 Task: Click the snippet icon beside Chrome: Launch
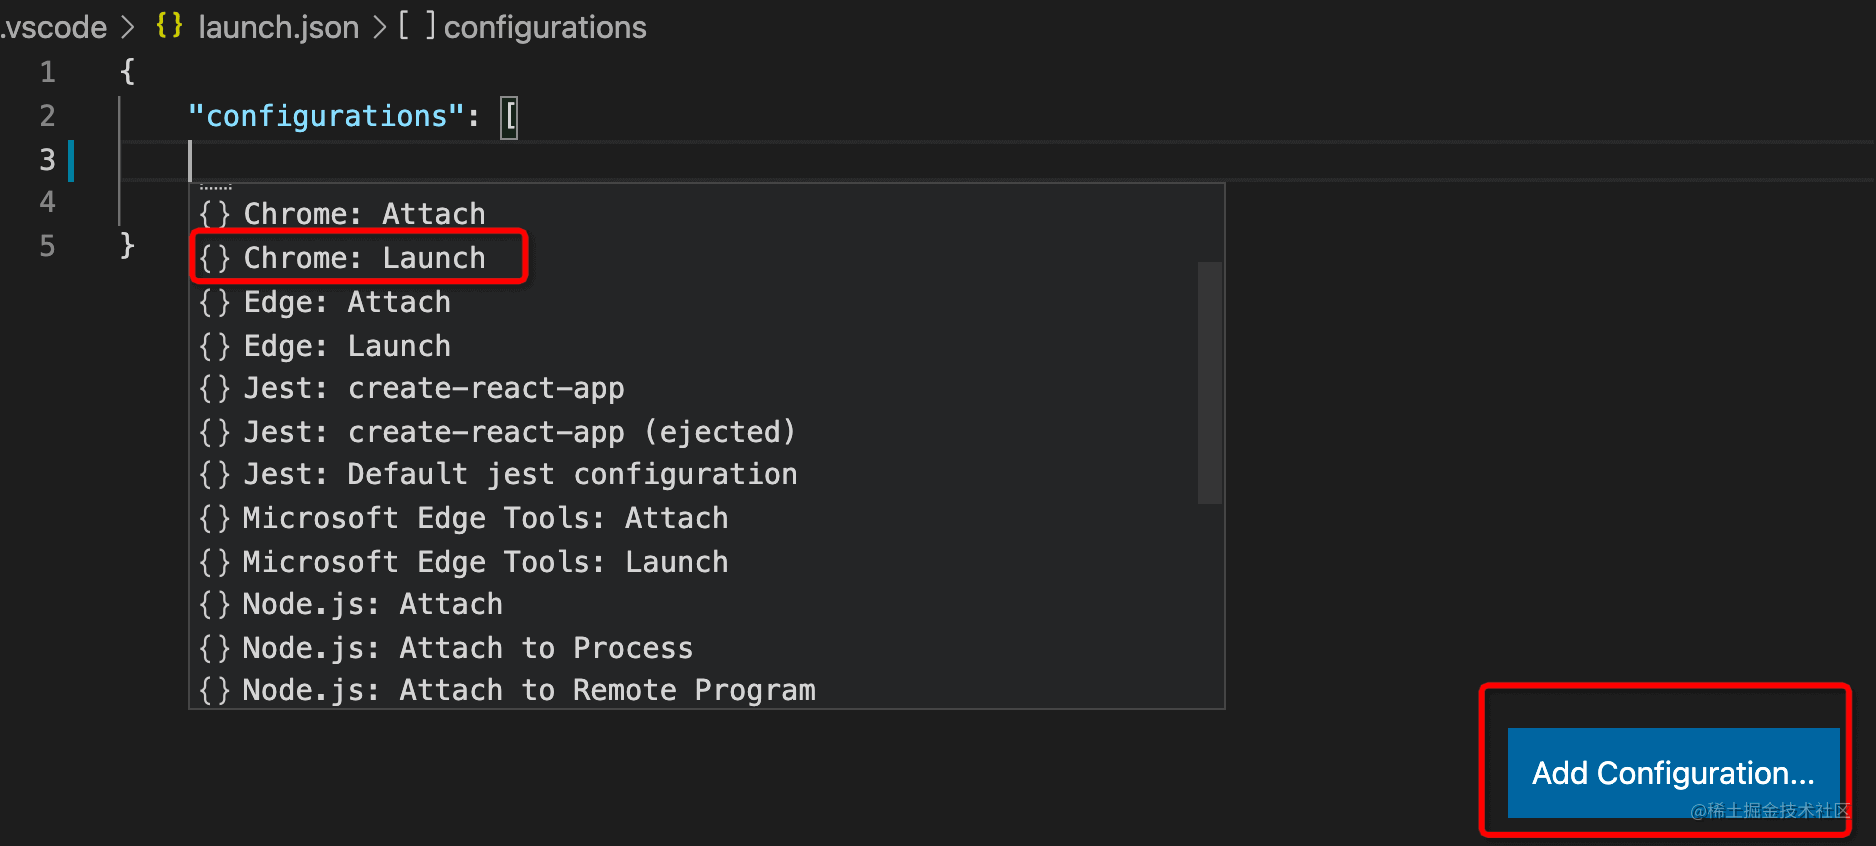[x=214, y=258]
